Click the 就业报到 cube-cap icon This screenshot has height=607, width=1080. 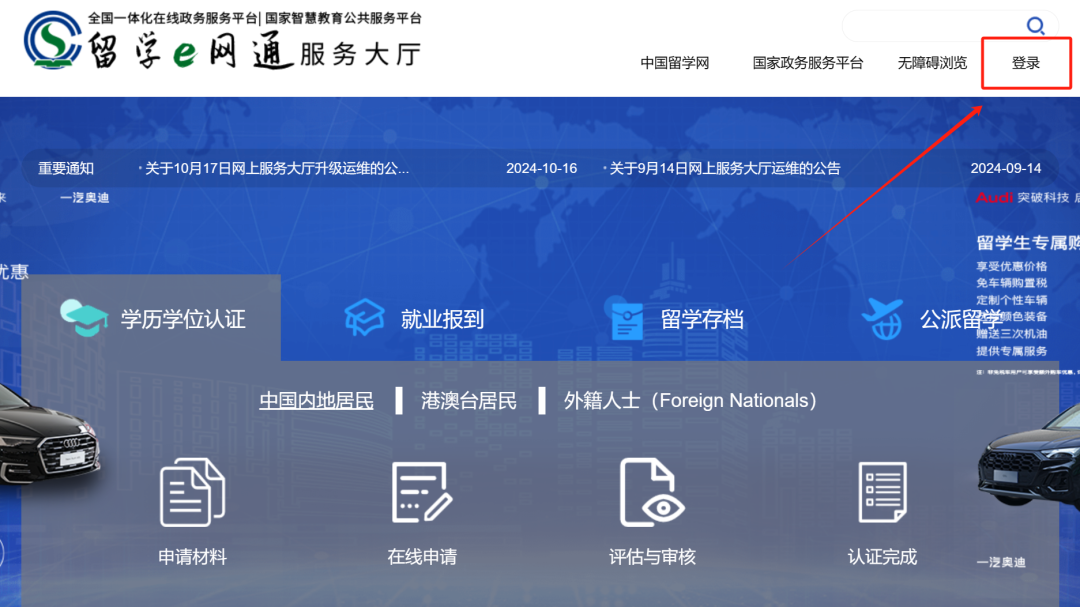364,319
